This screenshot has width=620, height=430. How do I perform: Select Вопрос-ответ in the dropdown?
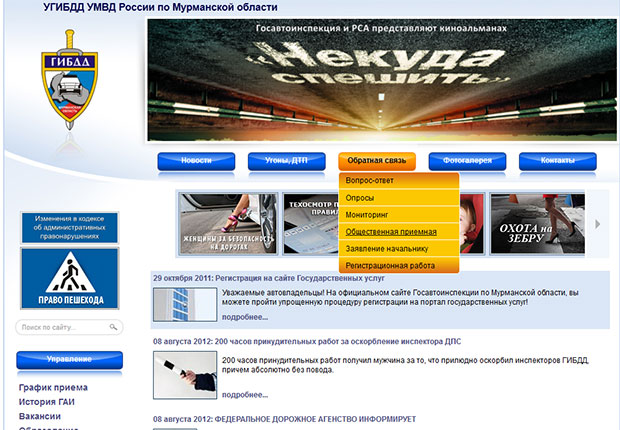(x=399, y=181)
